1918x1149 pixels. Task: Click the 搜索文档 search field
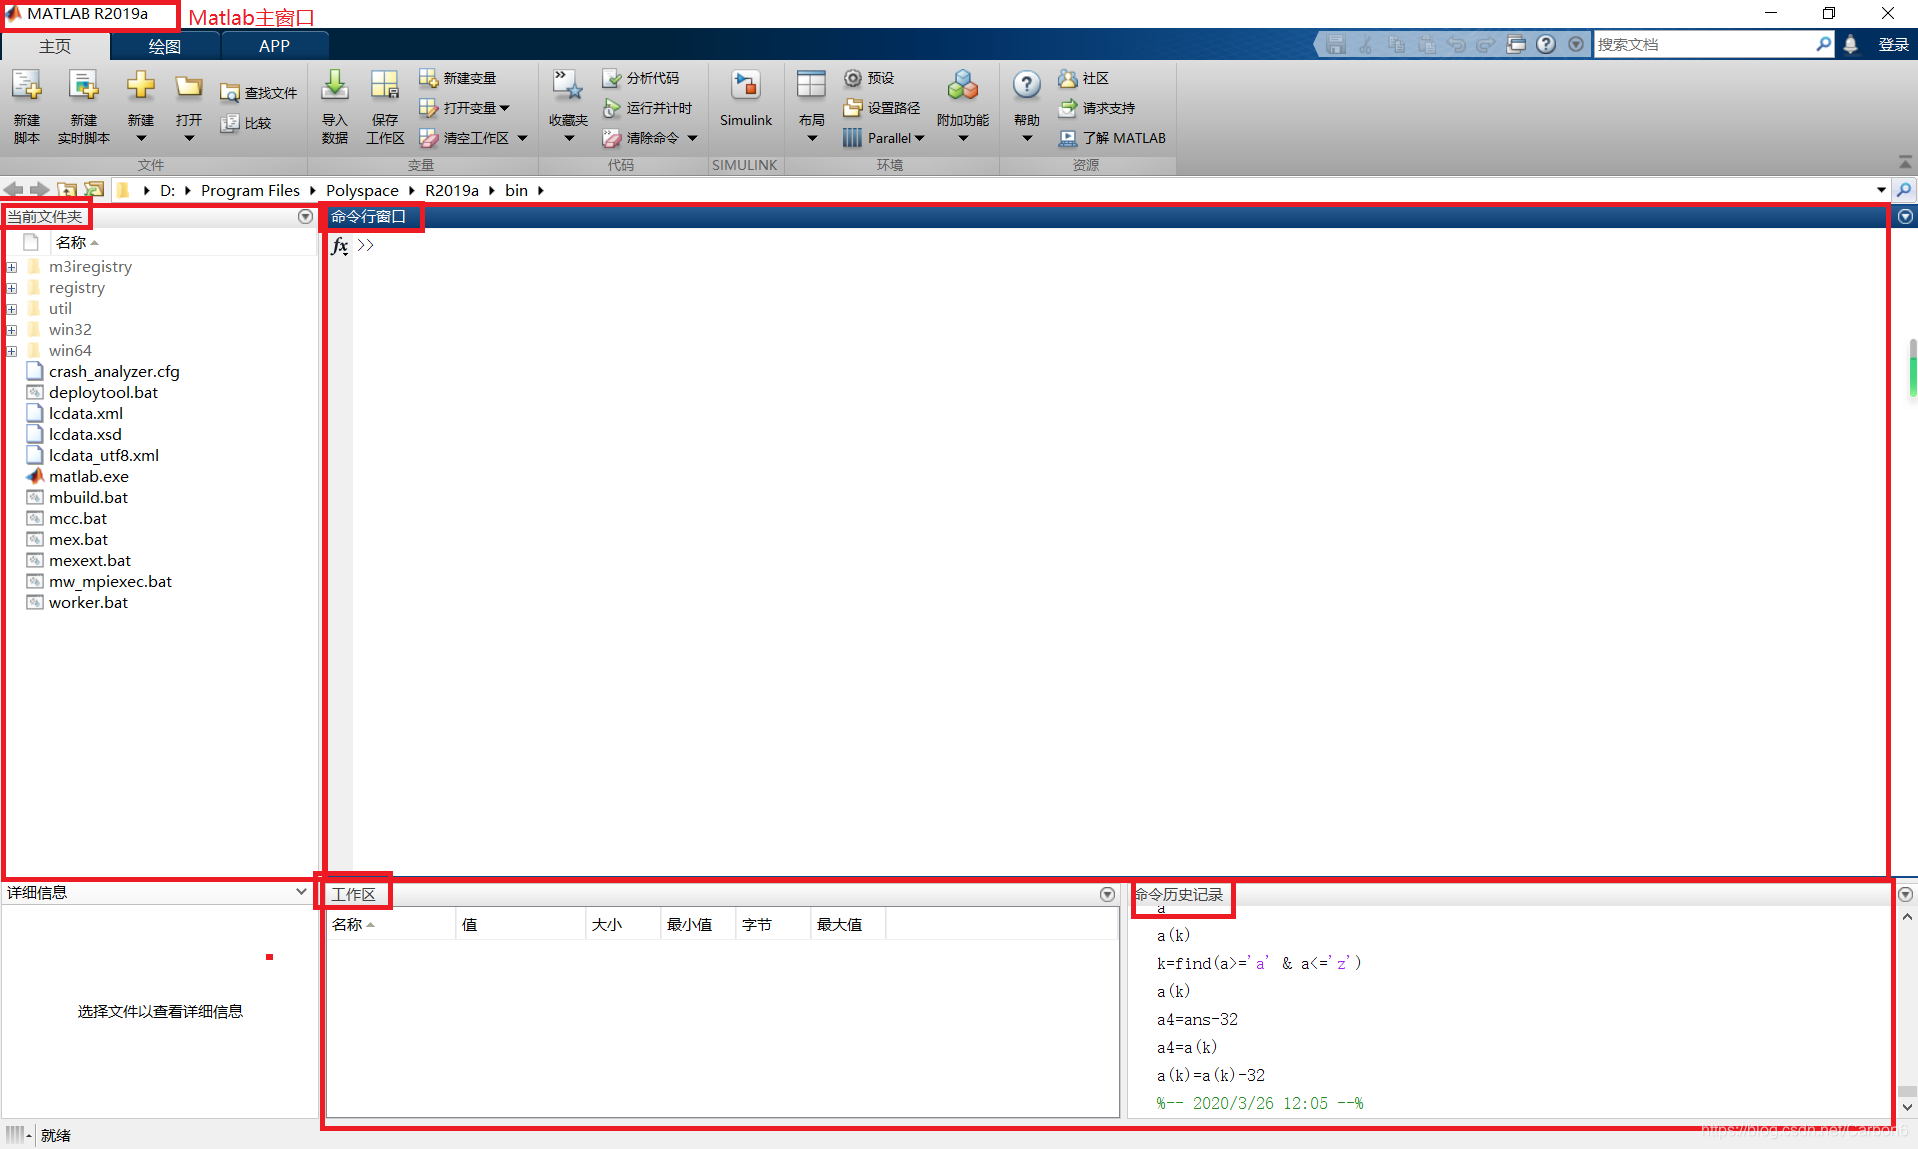click(1703, 45)
